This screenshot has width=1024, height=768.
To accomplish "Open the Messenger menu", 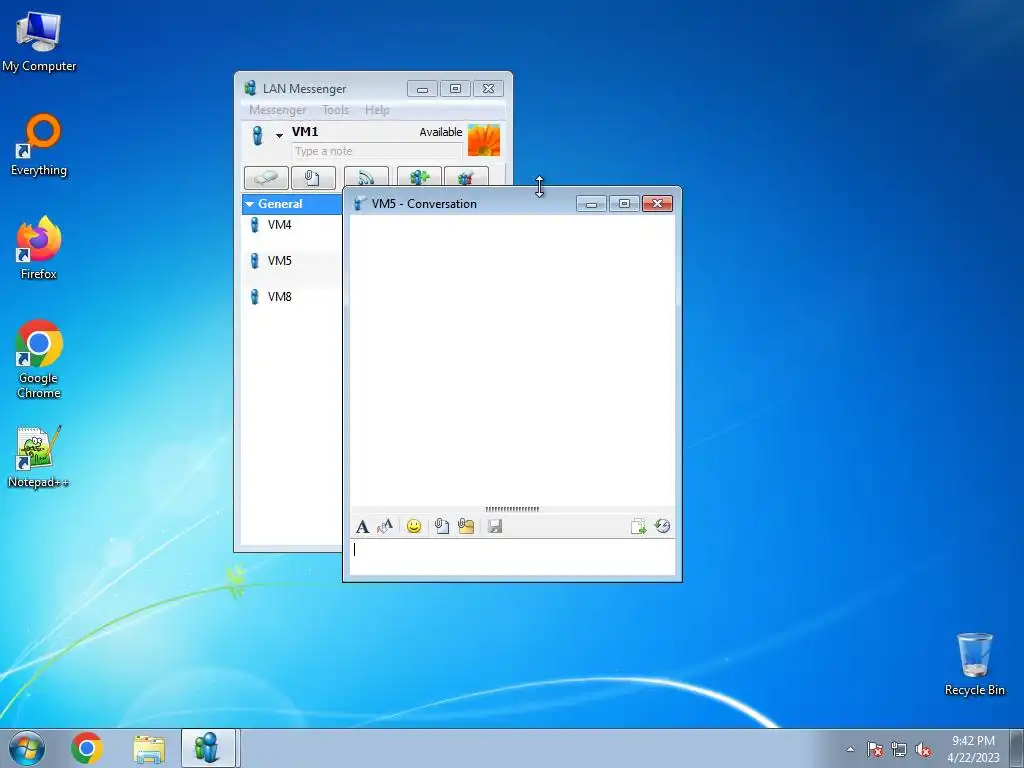I will tap(278, 110).
